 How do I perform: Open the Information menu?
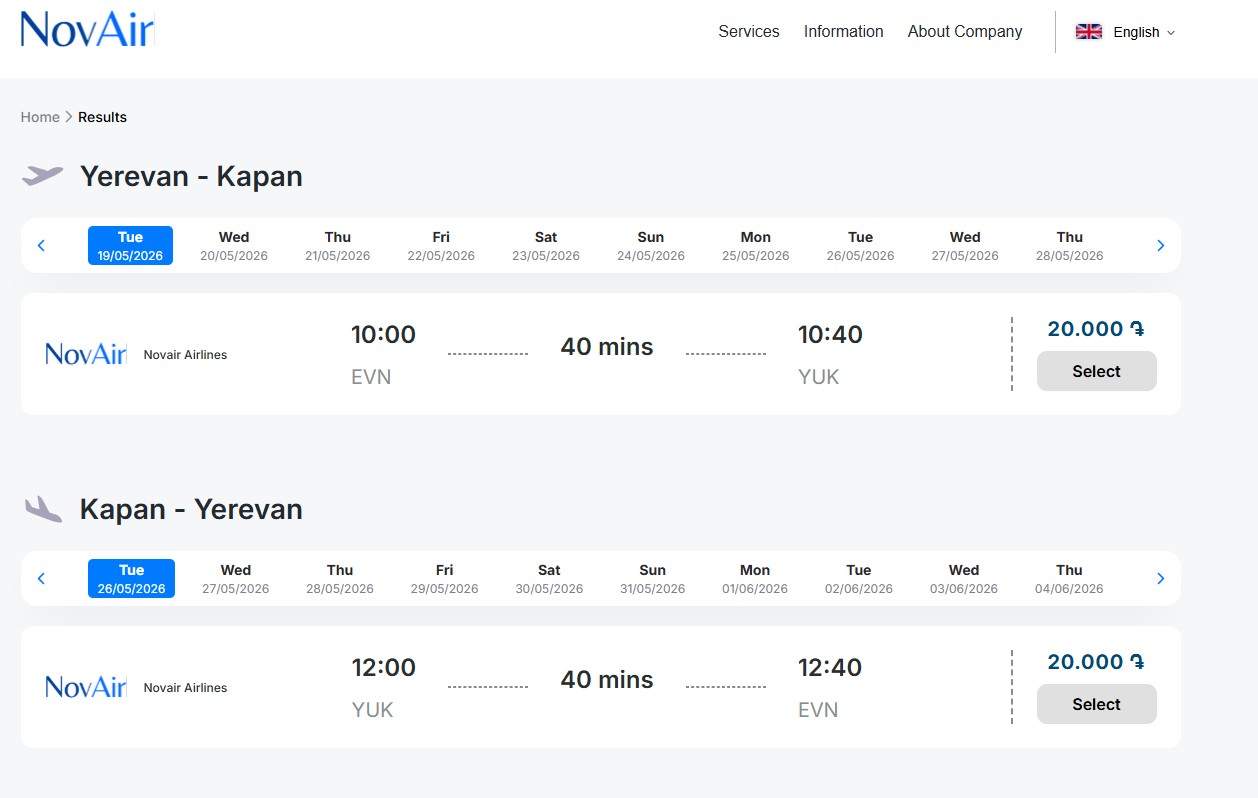(843, 32)
